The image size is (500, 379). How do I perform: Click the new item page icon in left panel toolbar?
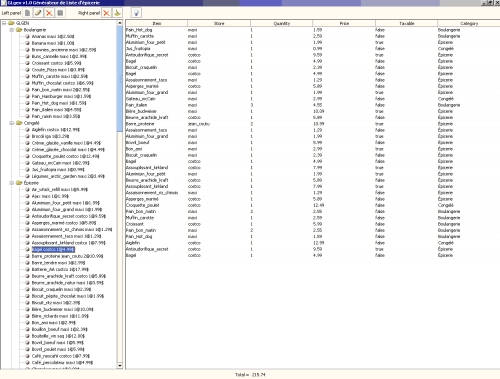[27, 13]
